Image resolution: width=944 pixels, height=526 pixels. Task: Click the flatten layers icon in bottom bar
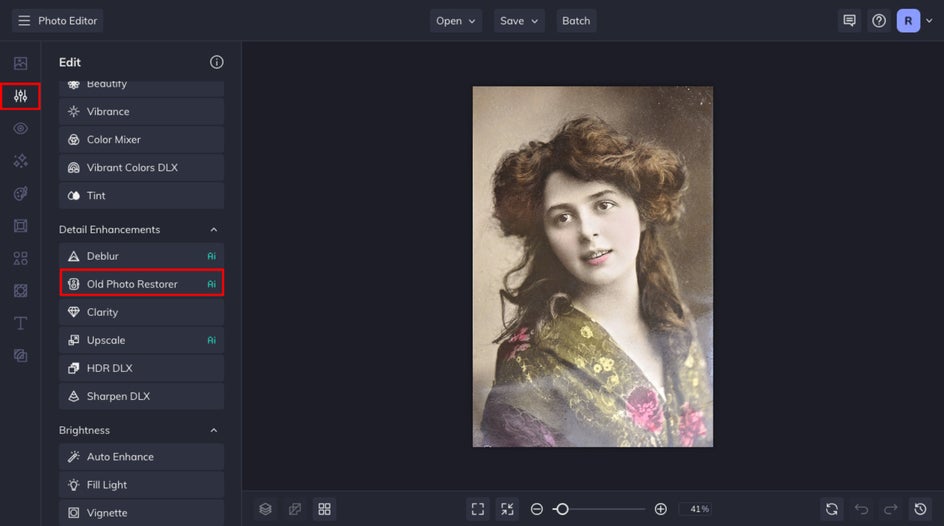[295, 509]
